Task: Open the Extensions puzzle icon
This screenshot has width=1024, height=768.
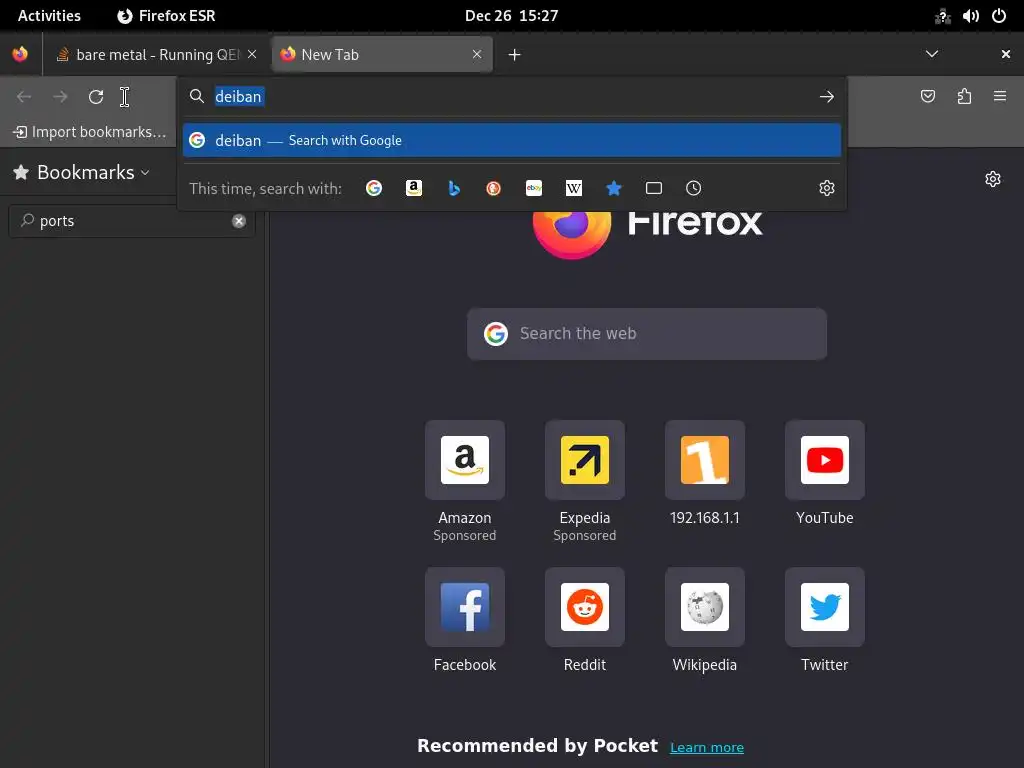Action: (x=964, y=97)
